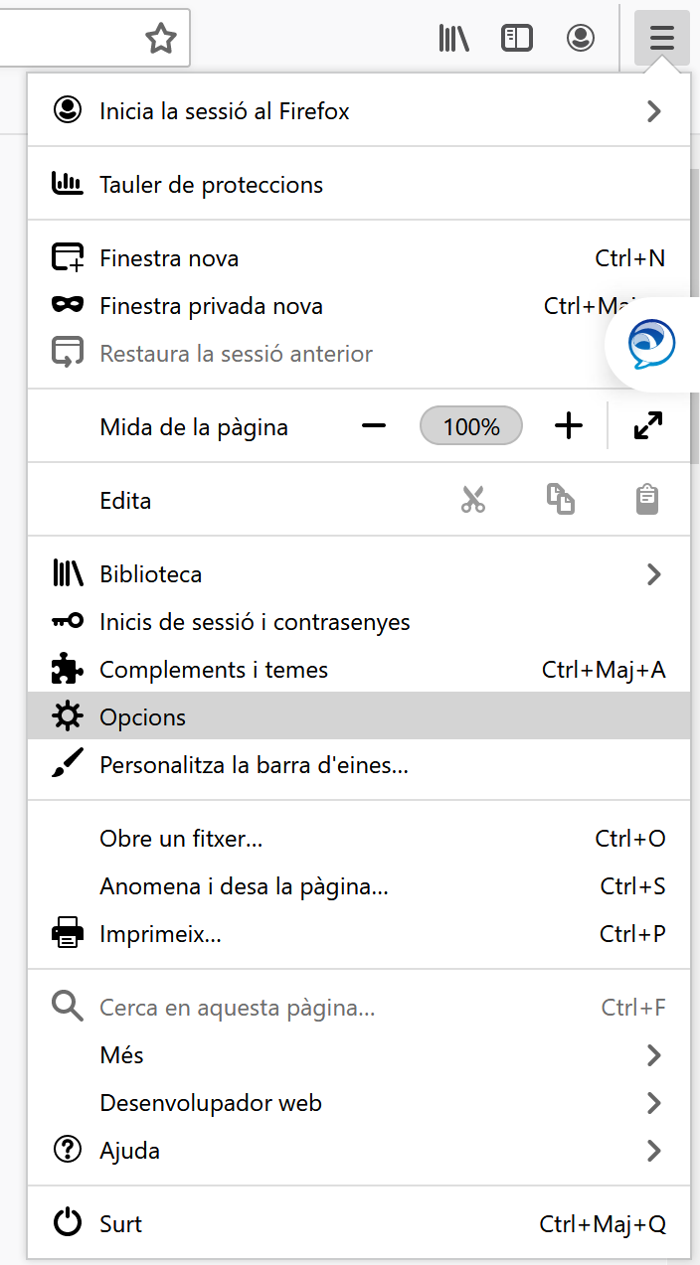
Task: Click the floating blue chat bubble icon
Action: click(x=652, y=345)
